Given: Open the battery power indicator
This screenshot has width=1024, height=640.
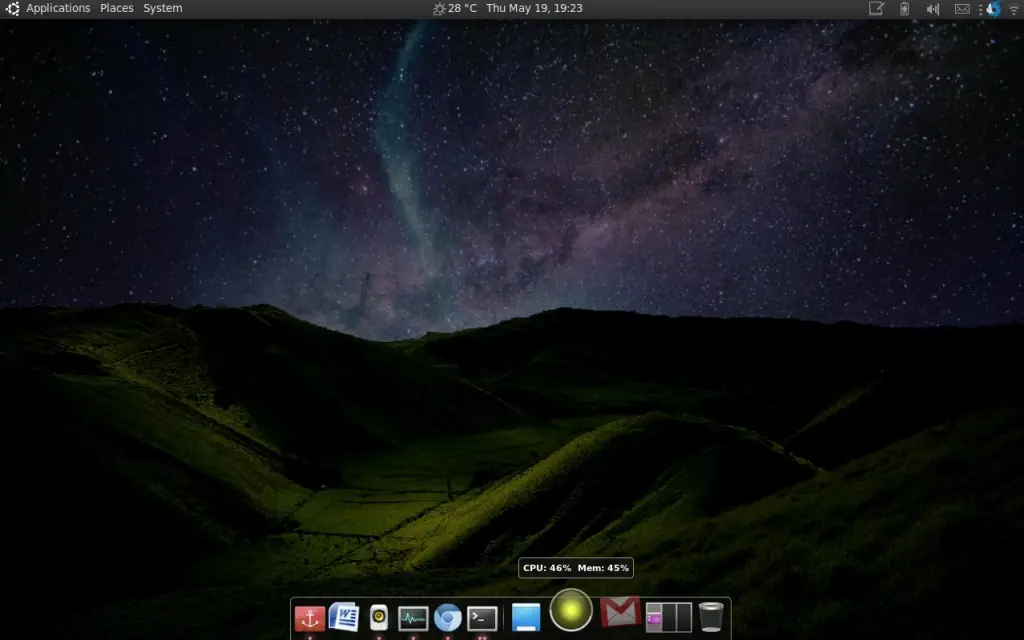Looking at the screenshot, I should tap(904, 8).
